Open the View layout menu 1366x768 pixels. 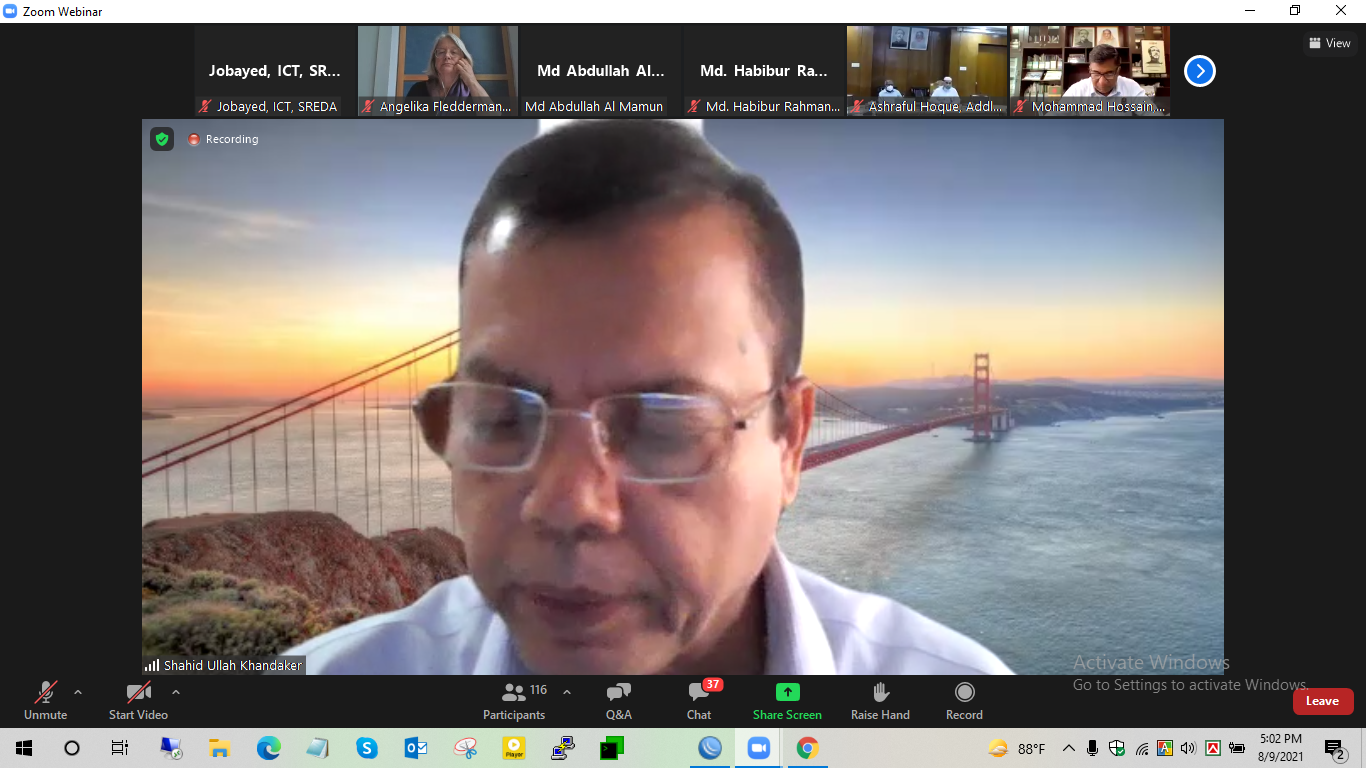1329,43
